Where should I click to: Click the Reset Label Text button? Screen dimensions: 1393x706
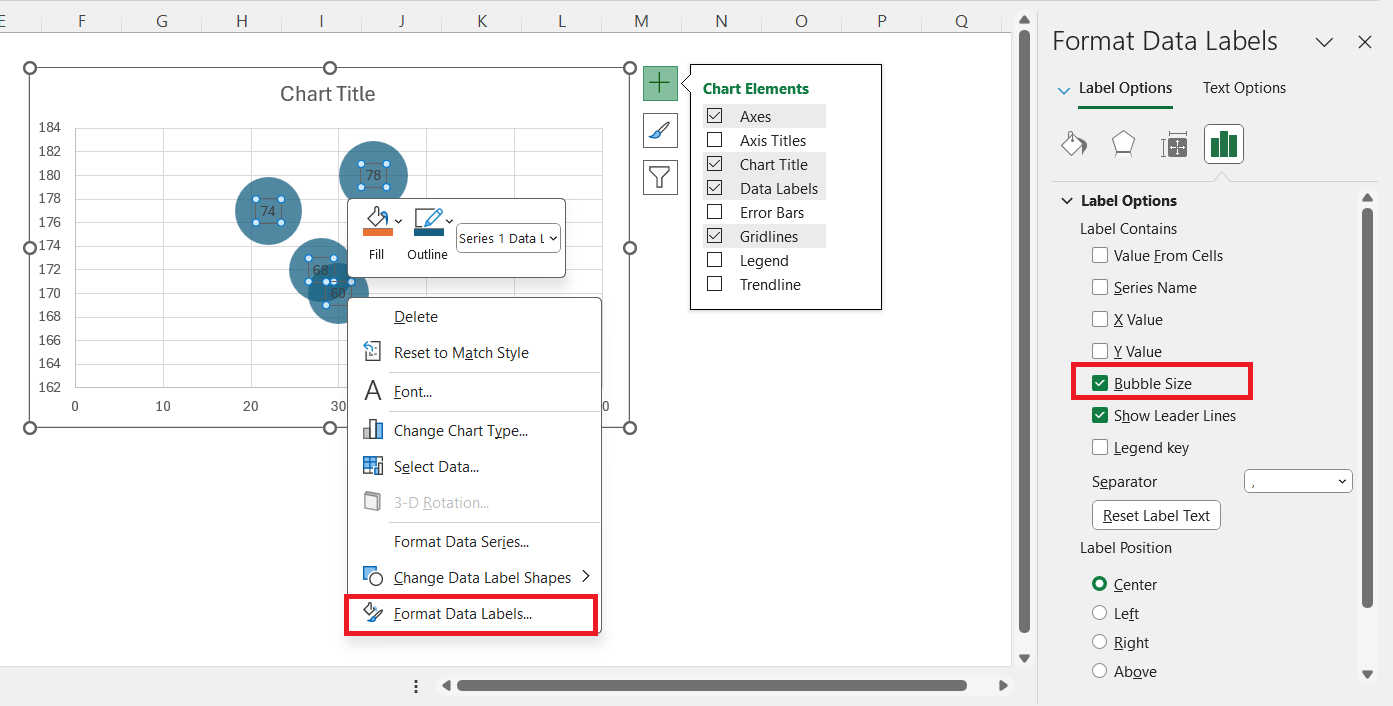[x=1156, y=516]
